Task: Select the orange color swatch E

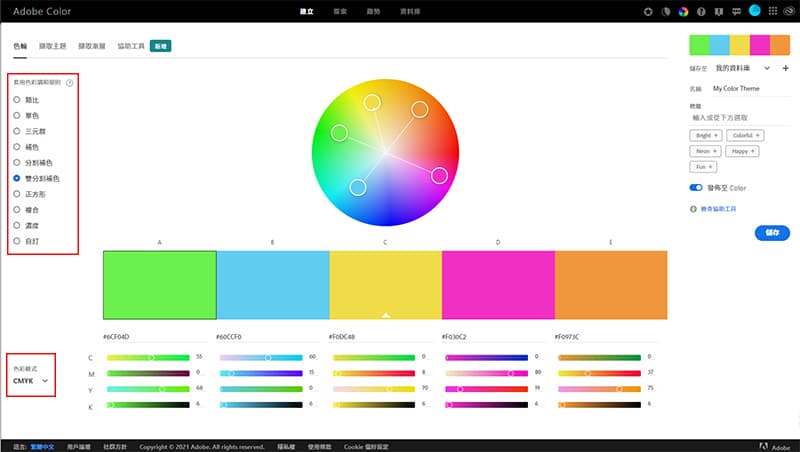Action: (611, 285)
